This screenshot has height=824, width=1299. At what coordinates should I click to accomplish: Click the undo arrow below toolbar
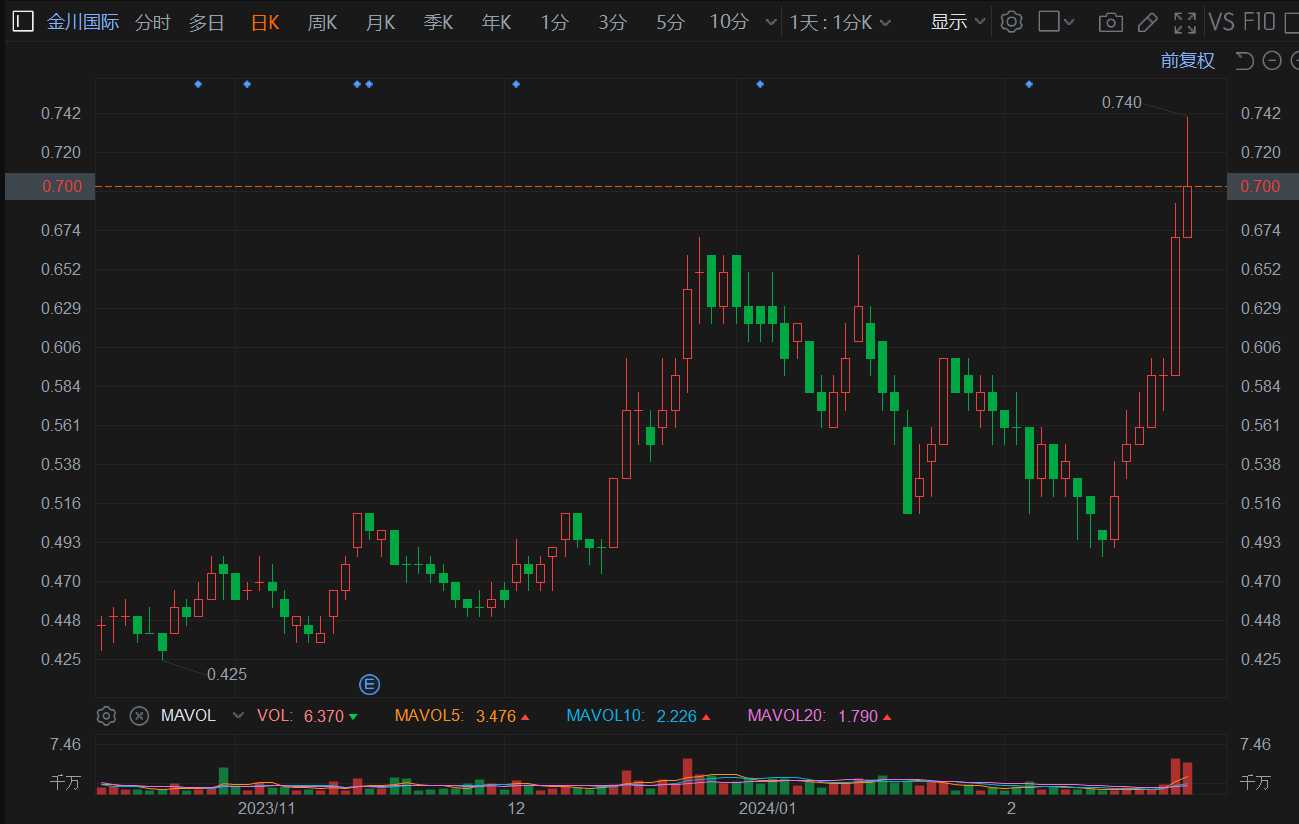pyautogui.click(x=1244, y=61)
